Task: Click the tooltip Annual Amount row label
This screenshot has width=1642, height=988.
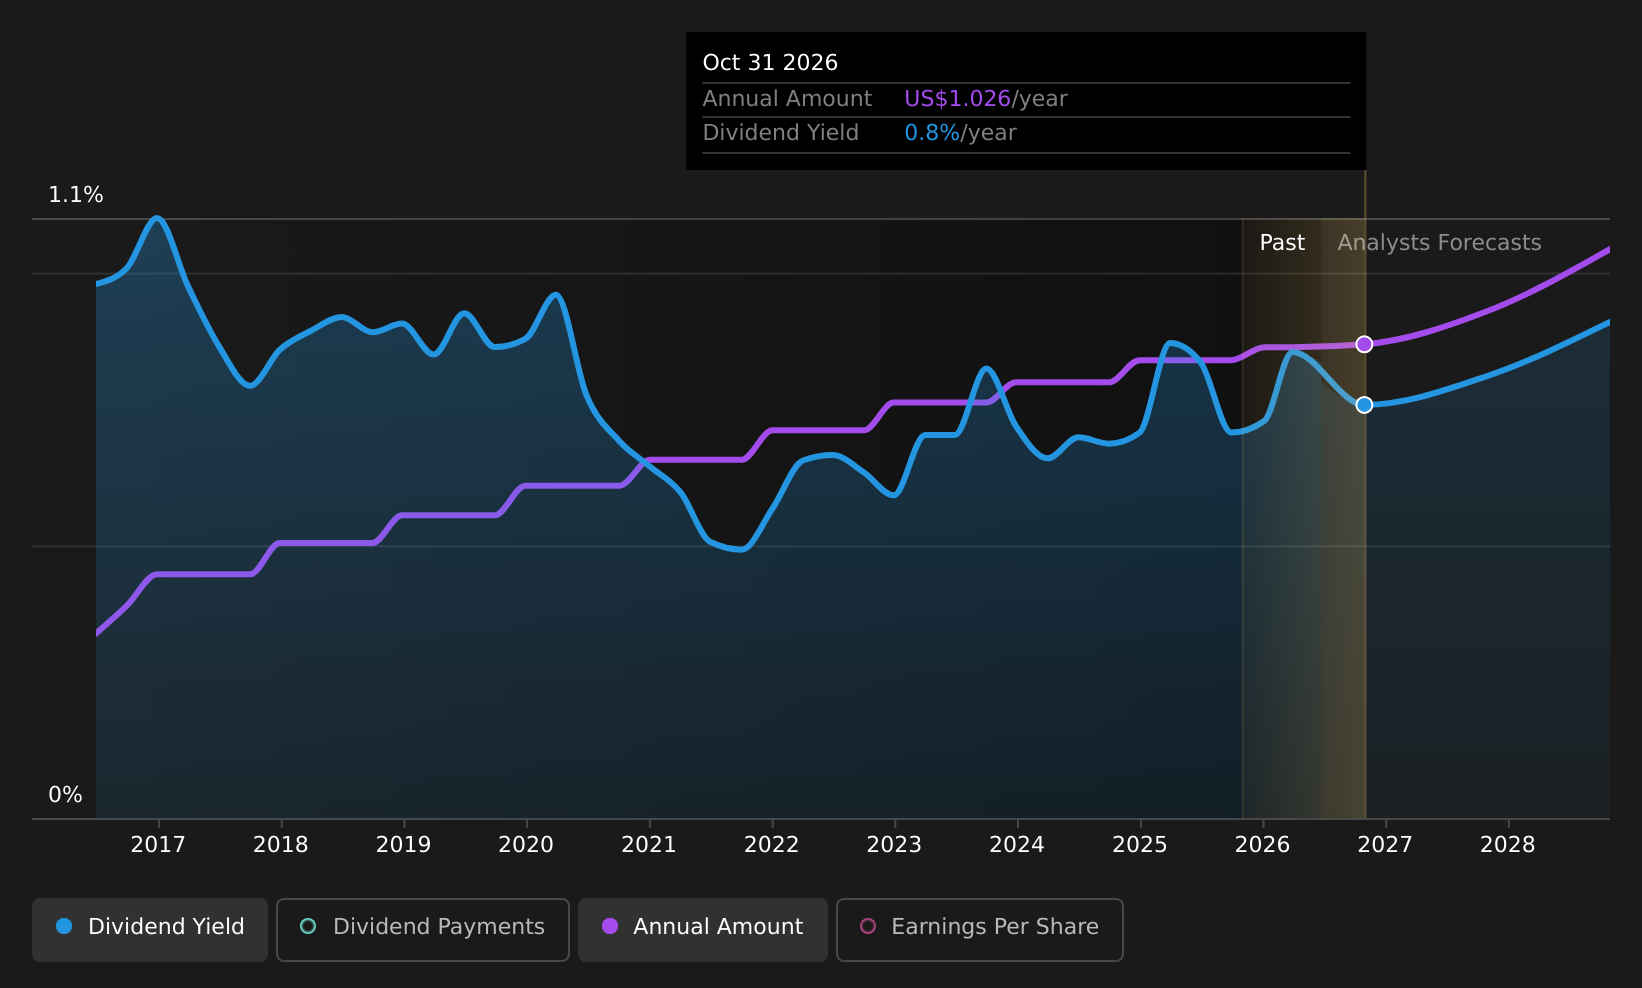Action: (787, 99)
